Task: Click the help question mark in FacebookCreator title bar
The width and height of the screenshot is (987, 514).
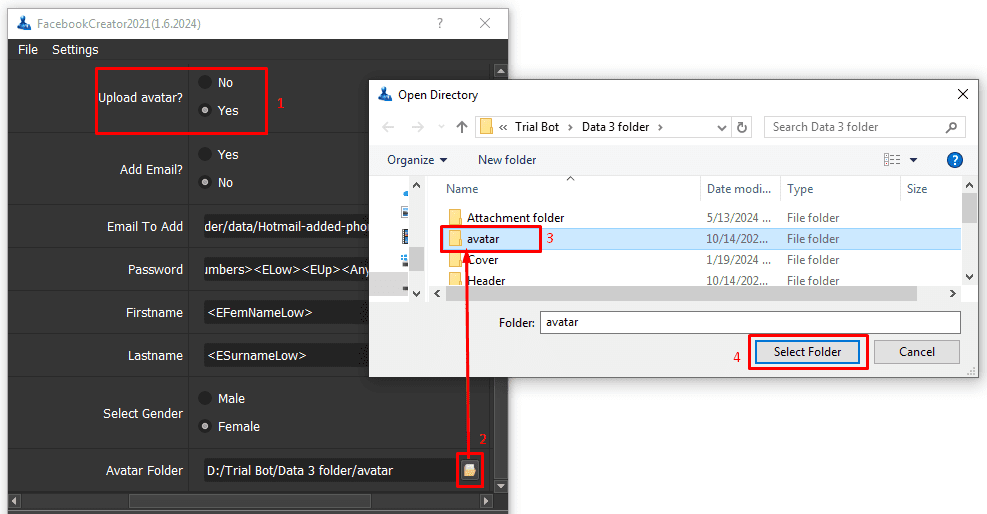Action: tap(439, 23)
